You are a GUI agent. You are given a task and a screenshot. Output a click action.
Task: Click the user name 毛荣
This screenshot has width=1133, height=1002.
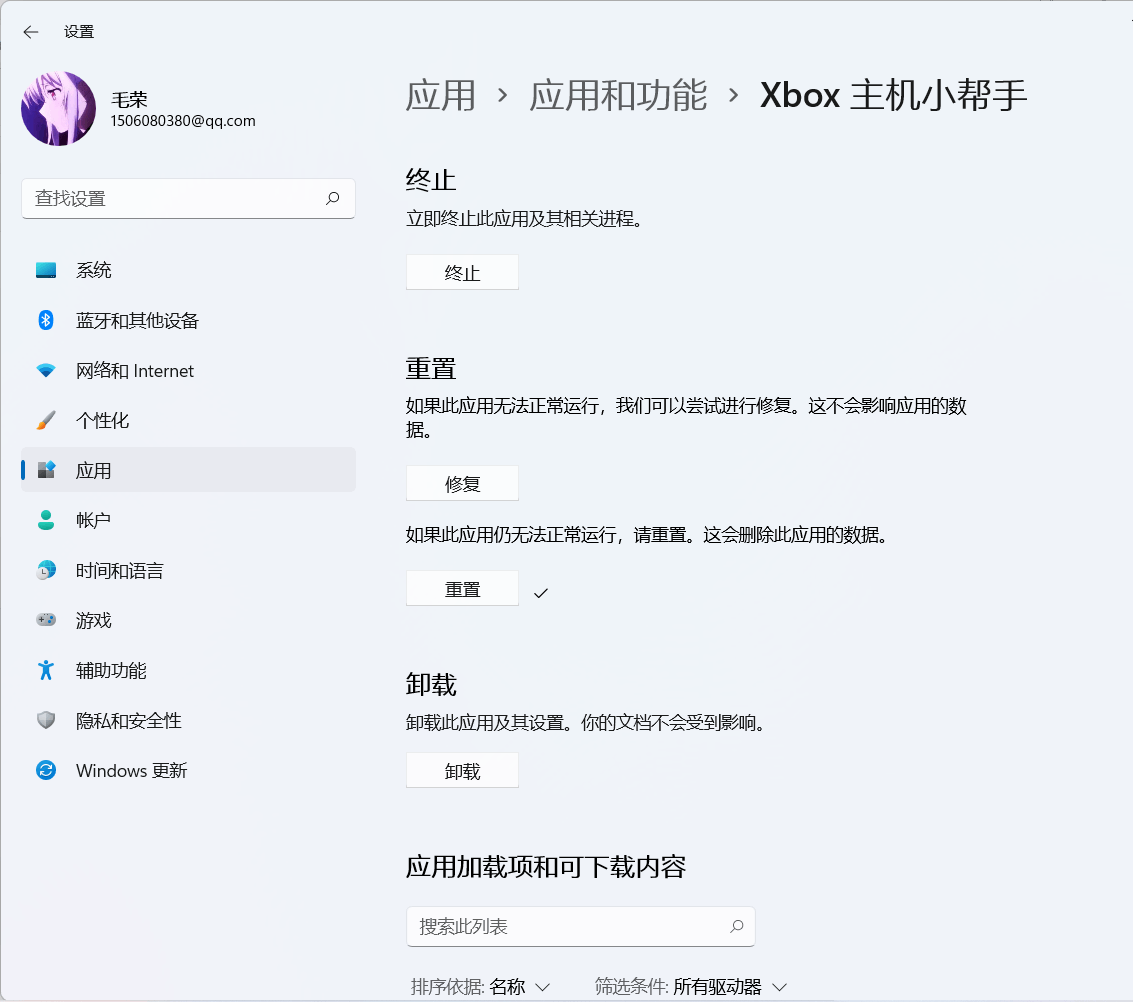pos(129,100)
